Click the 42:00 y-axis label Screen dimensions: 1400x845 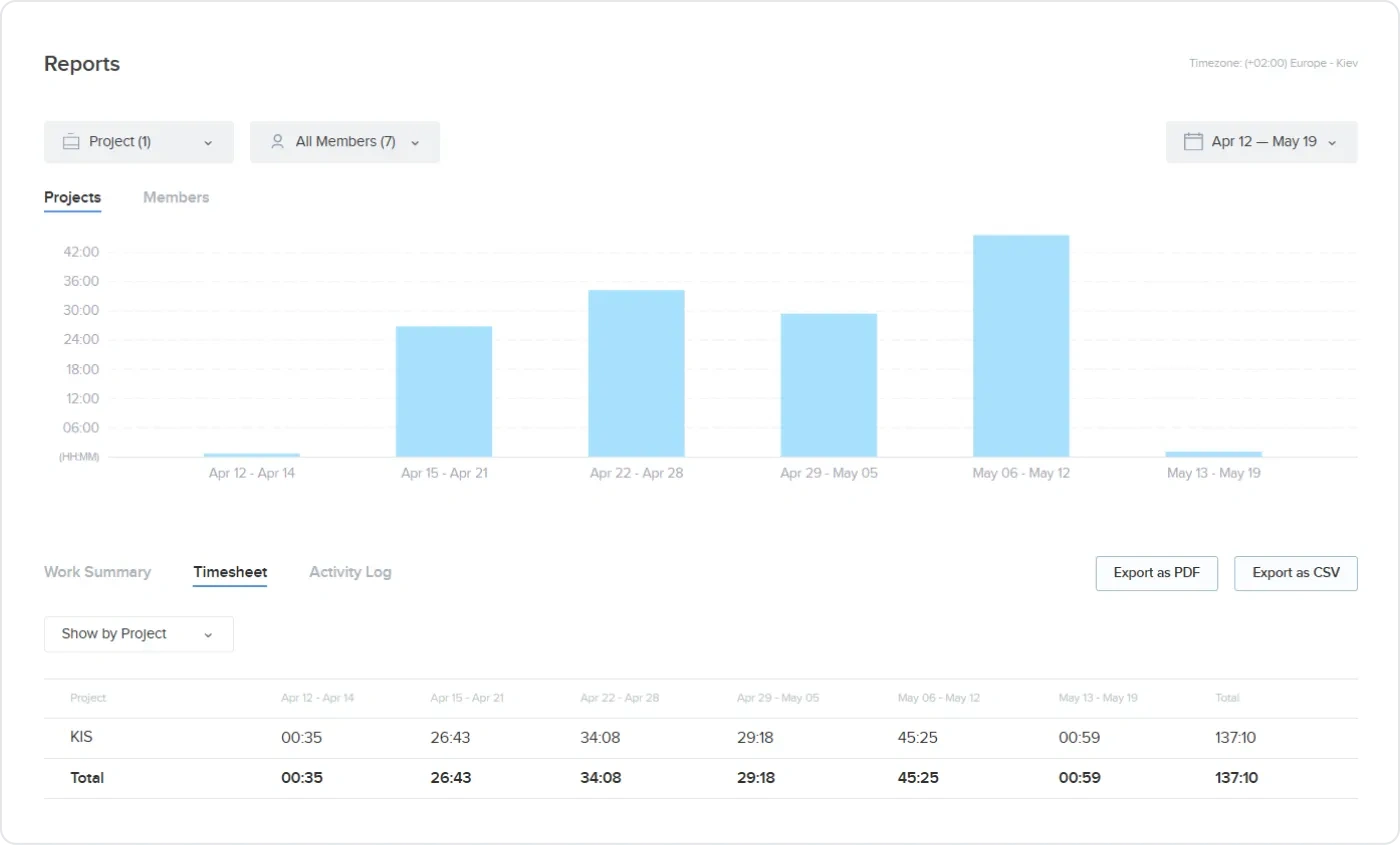82,252
